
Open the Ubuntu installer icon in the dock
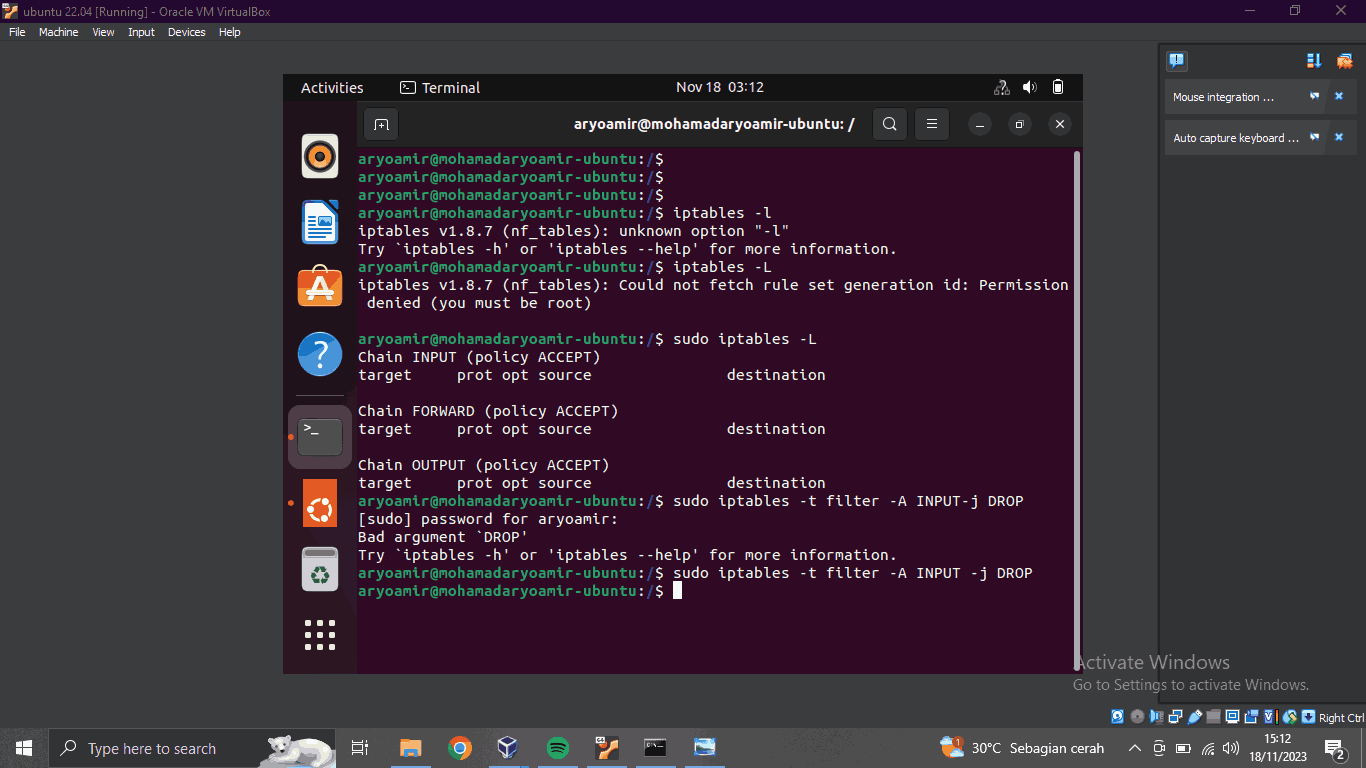tap(320, 503)
